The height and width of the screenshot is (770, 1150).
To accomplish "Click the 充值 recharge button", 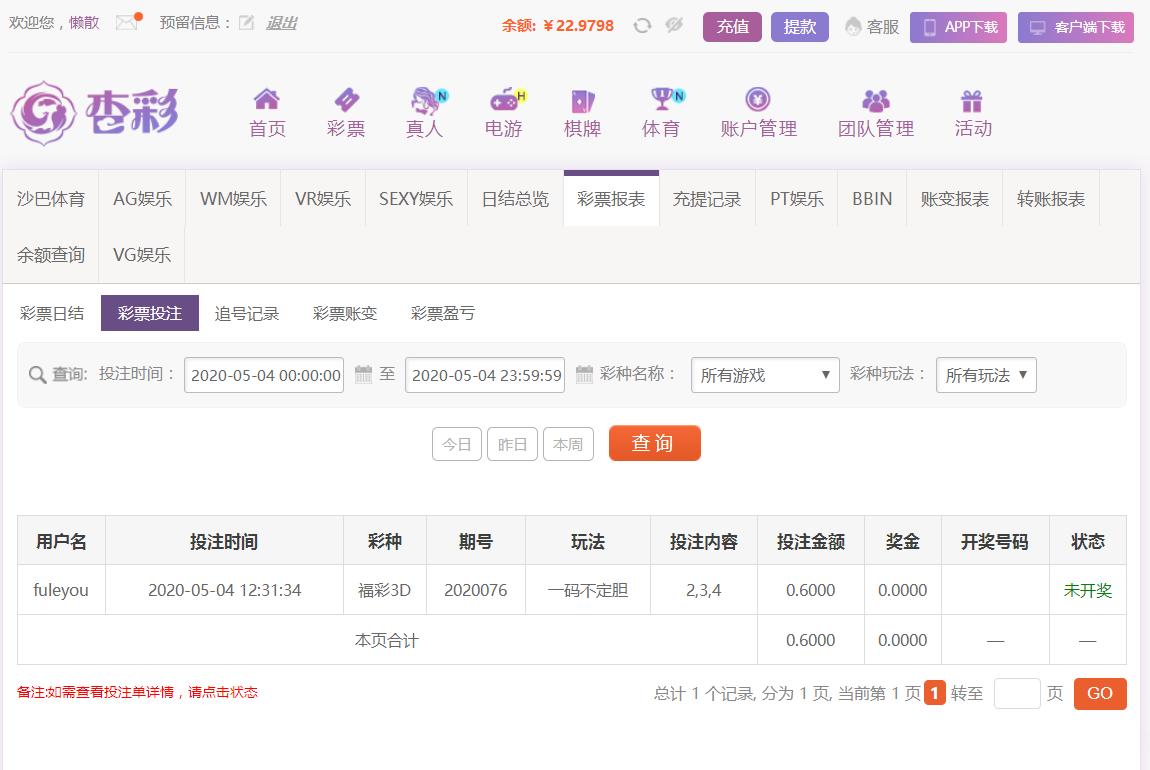I will pos(732,27).
